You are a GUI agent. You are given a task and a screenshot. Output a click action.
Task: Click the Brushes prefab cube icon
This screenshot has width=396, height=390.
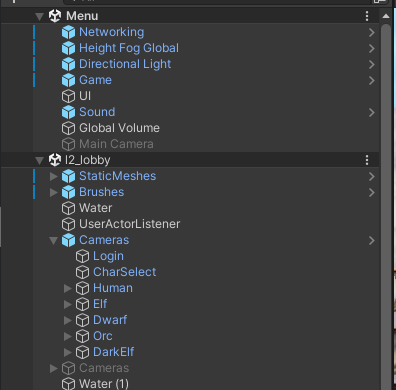point(68,192)
